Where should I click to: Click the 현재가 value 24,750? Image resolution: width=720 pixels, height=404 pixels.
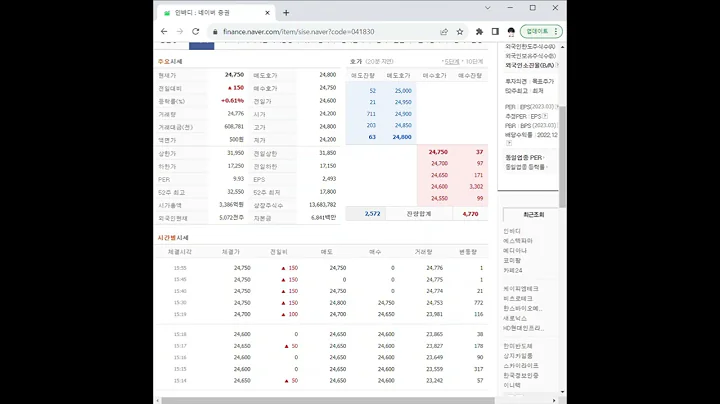(234, 74)
